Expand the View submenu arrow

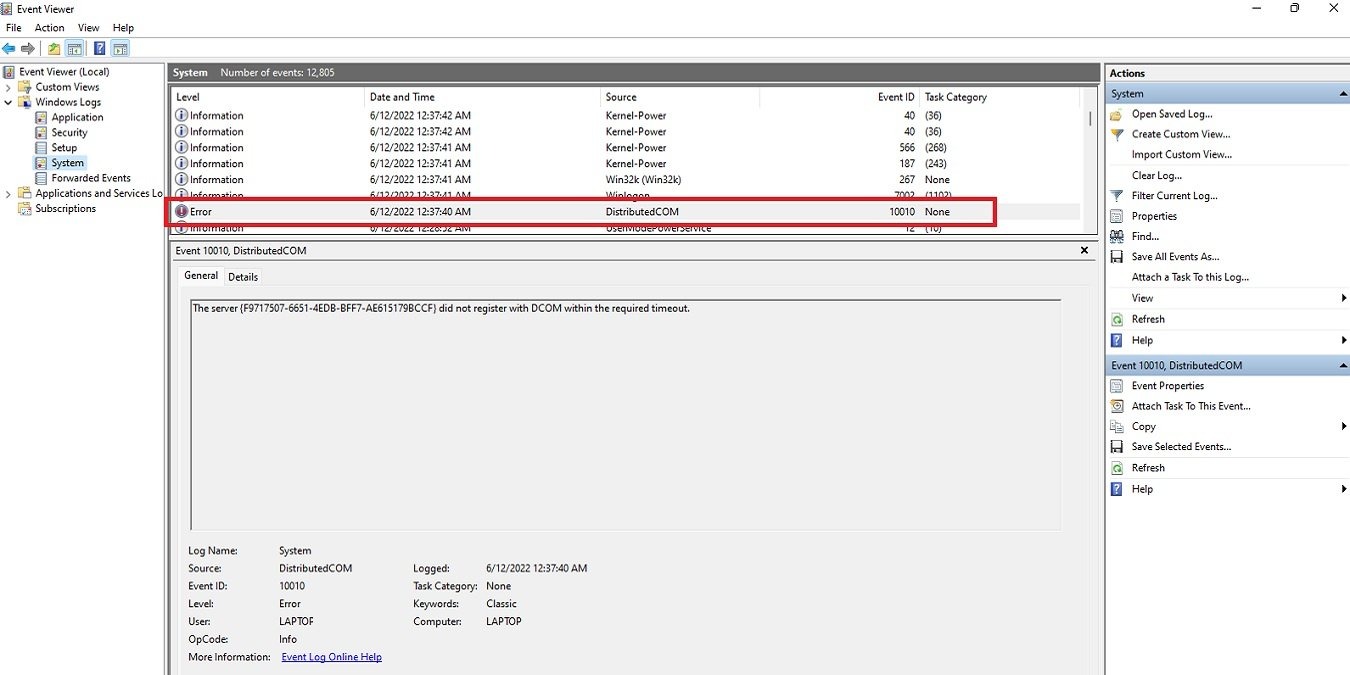(1345, 297)
